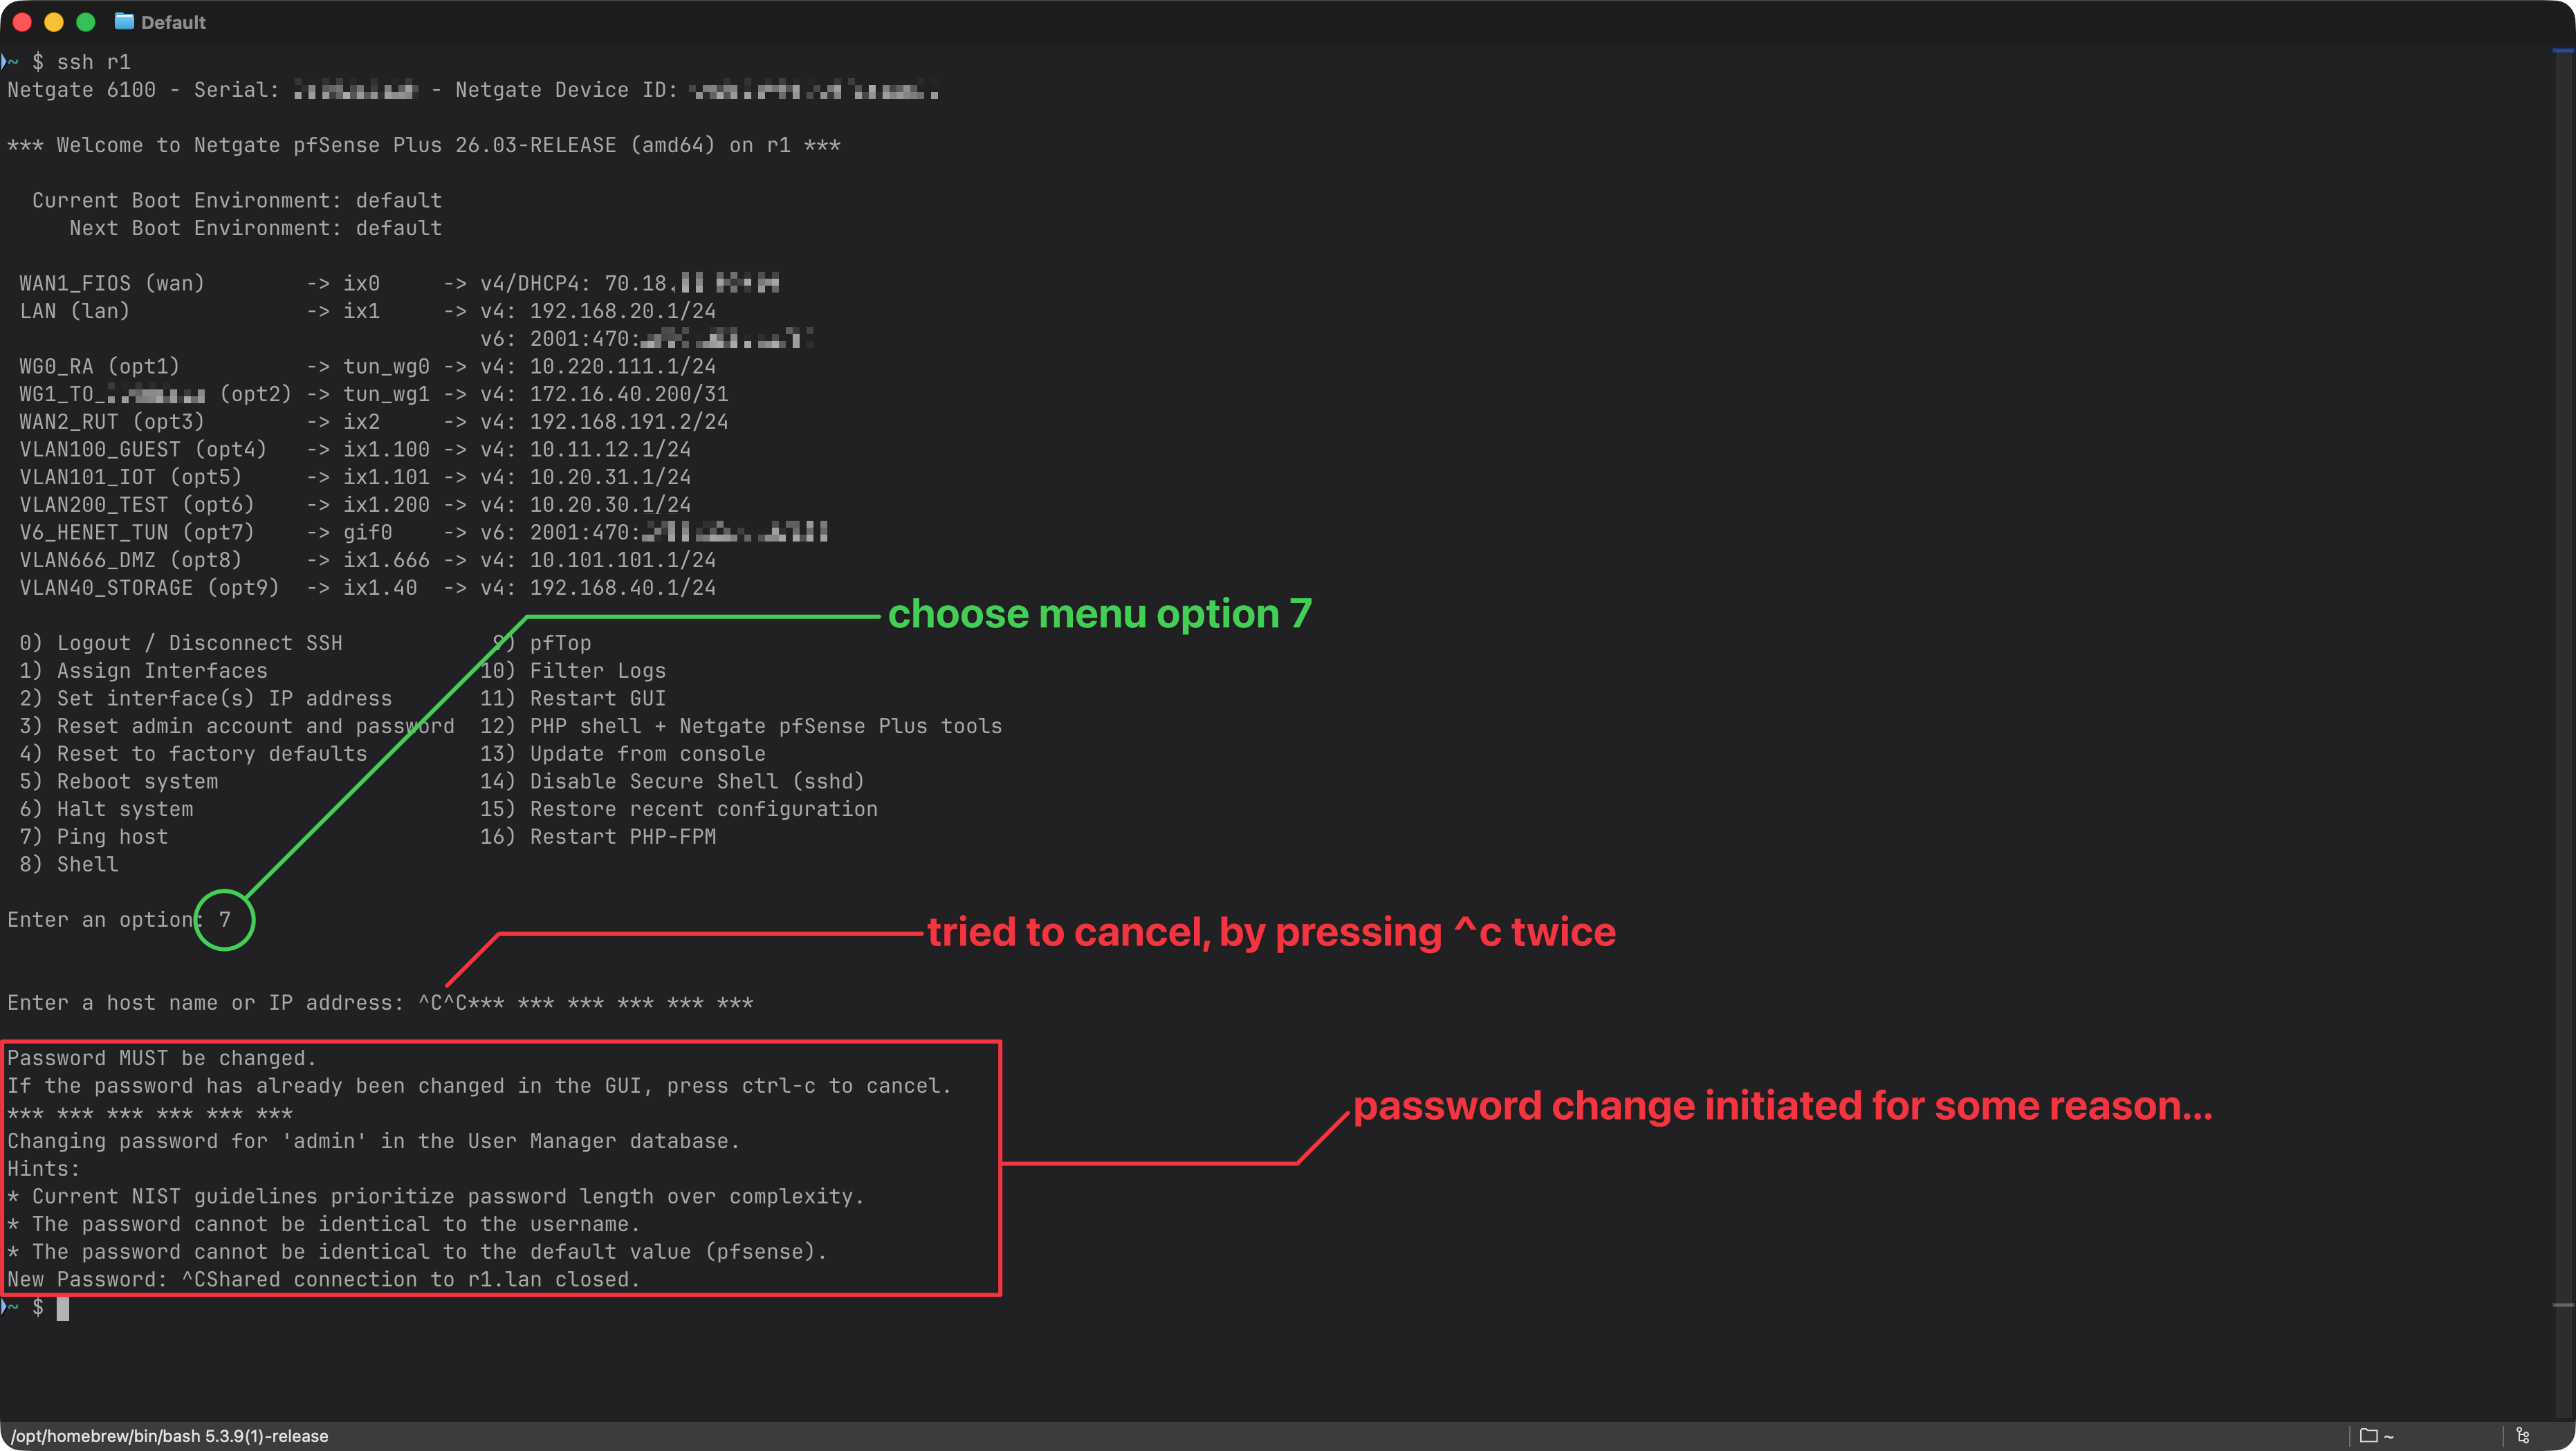The width and height of the screenshot is (2576, 1451).
Task: Click the red close window button
Action: [22, 22]
